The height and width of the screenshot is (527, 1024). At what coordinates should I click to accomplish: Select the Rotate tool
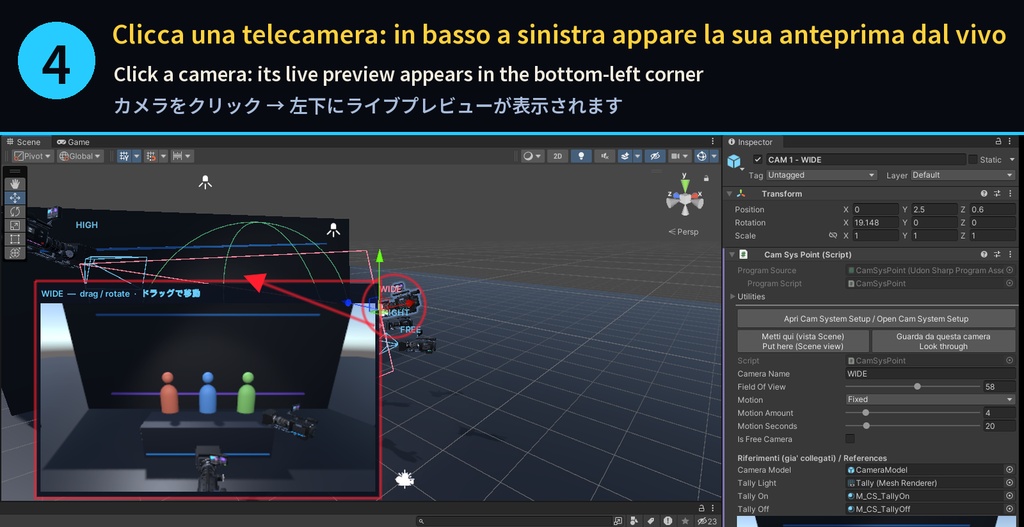[x=14, y=212]
